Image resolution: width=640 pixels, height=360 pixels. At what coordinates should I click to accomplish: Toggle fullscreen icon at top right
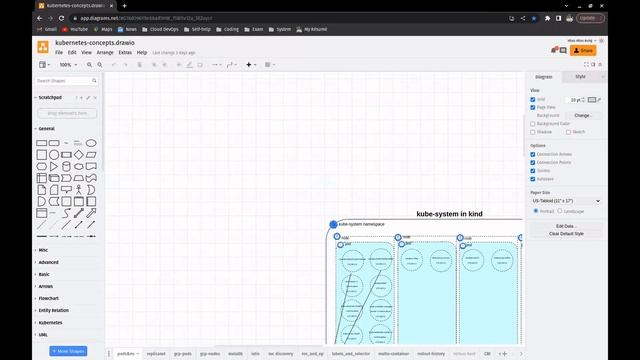pyautogui.click(x=586, y=64)
